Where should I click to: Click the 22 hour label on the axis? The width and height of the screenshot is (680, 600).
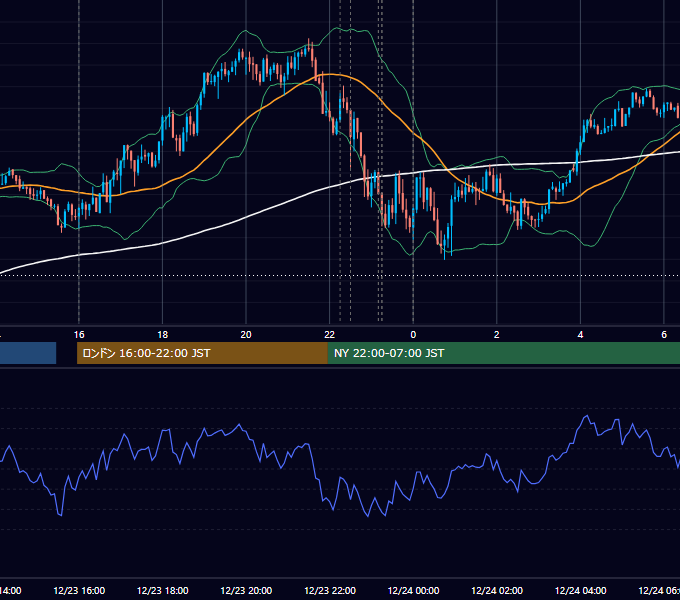330,334
